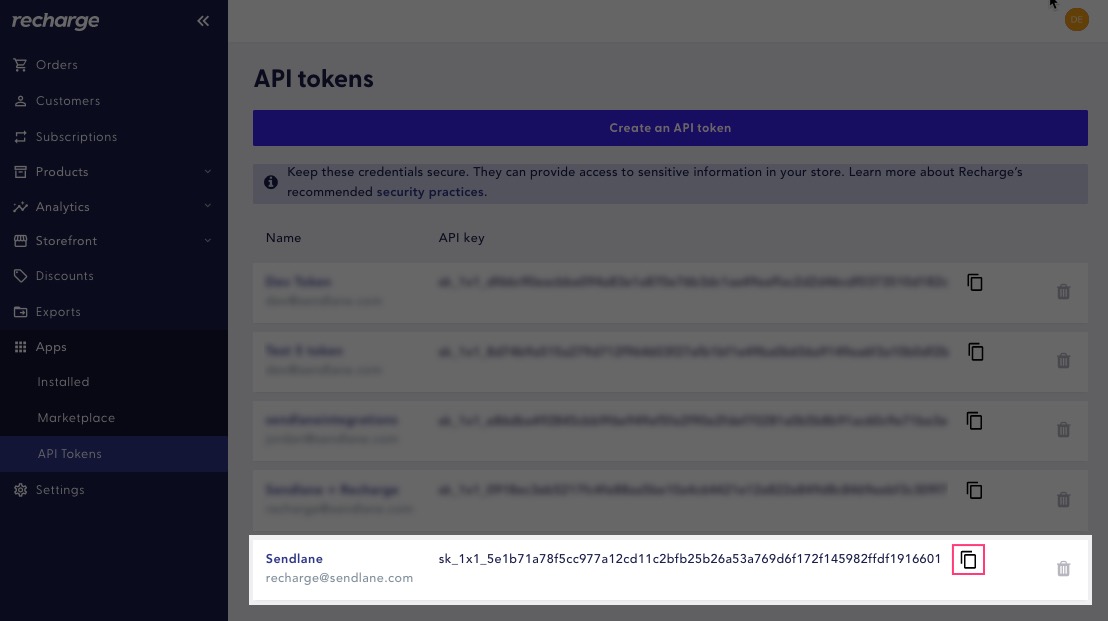
Task: Open the Installed apps page
Action: click(x=63, y=382)
